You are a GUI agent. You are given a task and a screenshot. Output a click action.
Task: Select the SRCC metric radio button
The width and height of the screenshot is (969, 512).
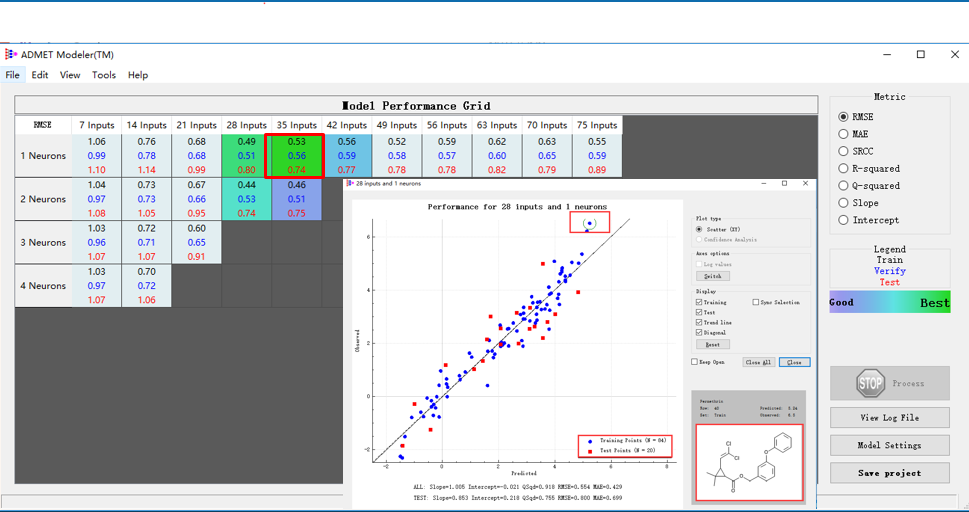[x=843, y=151]
